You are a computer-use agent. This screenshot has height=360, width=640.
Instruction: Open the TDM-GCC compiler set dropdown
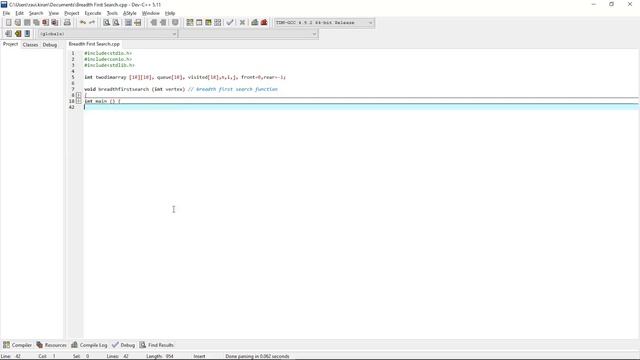pyautogui.click(x=324, y=23)
